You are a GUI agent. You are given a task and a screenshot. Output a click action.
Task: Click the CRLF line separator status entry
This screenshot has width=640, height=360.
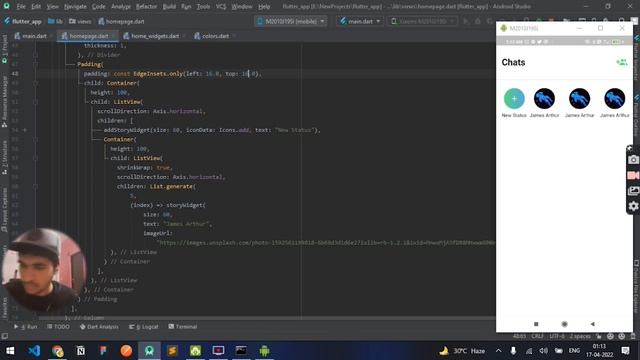537,336
